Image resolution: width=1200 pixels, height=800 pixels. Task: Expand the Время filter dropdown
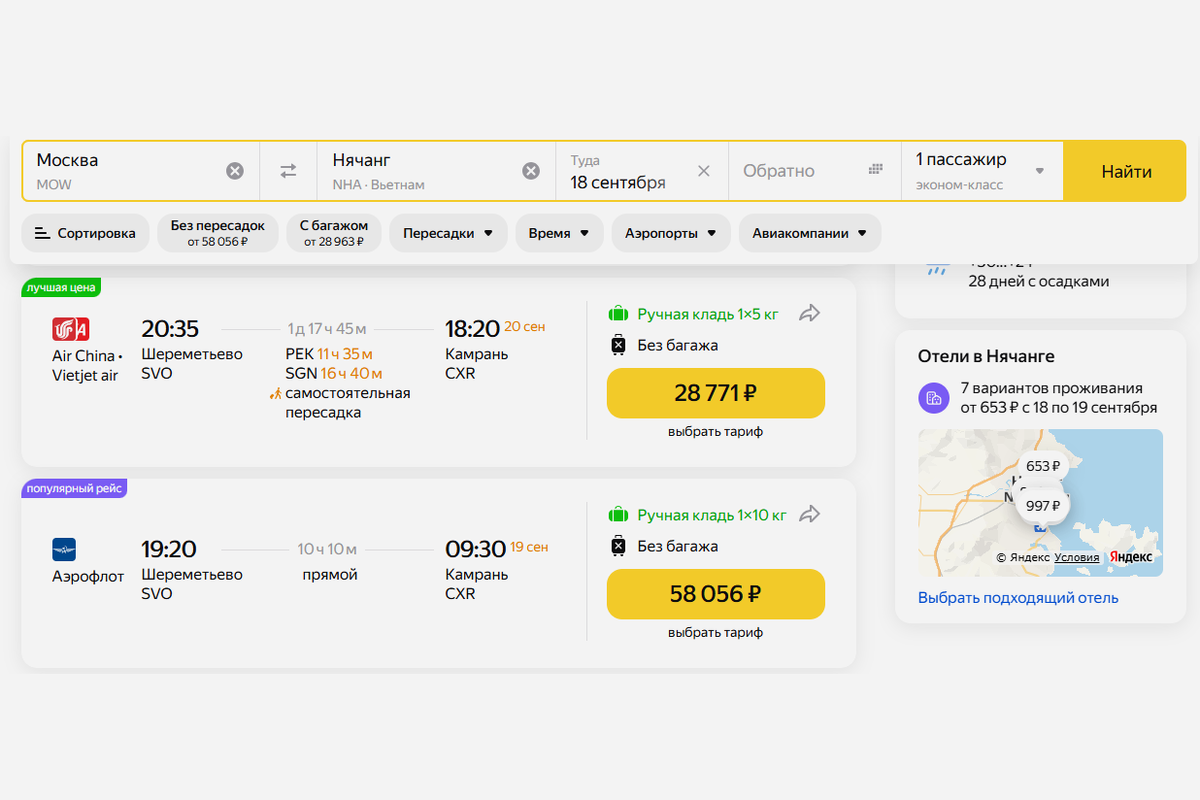tap(559, 233)
